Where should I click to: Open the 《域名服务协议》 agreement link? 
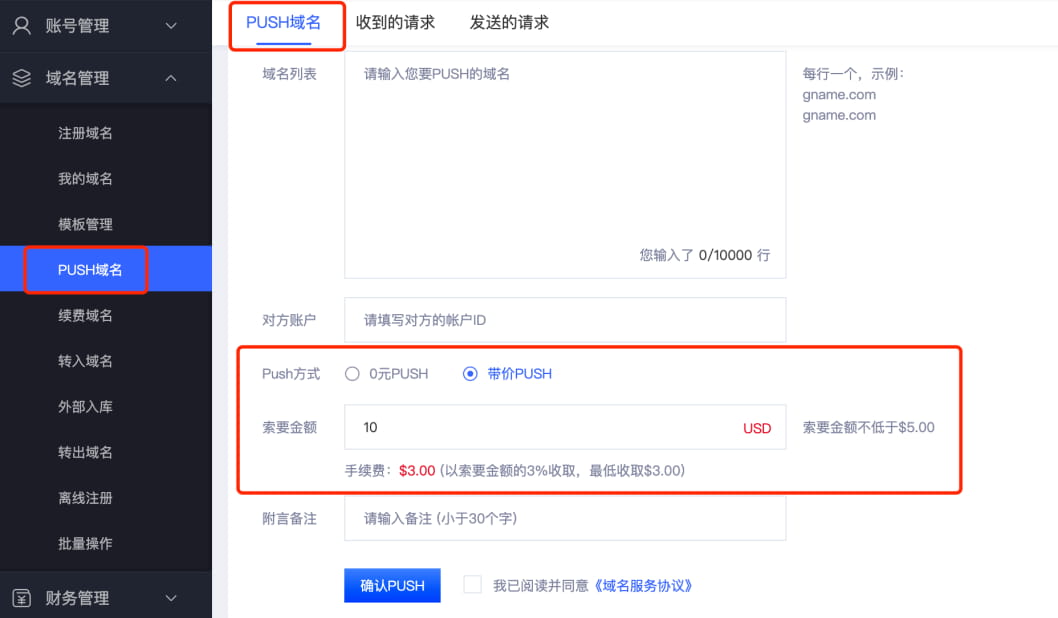(x=645, y=585)
